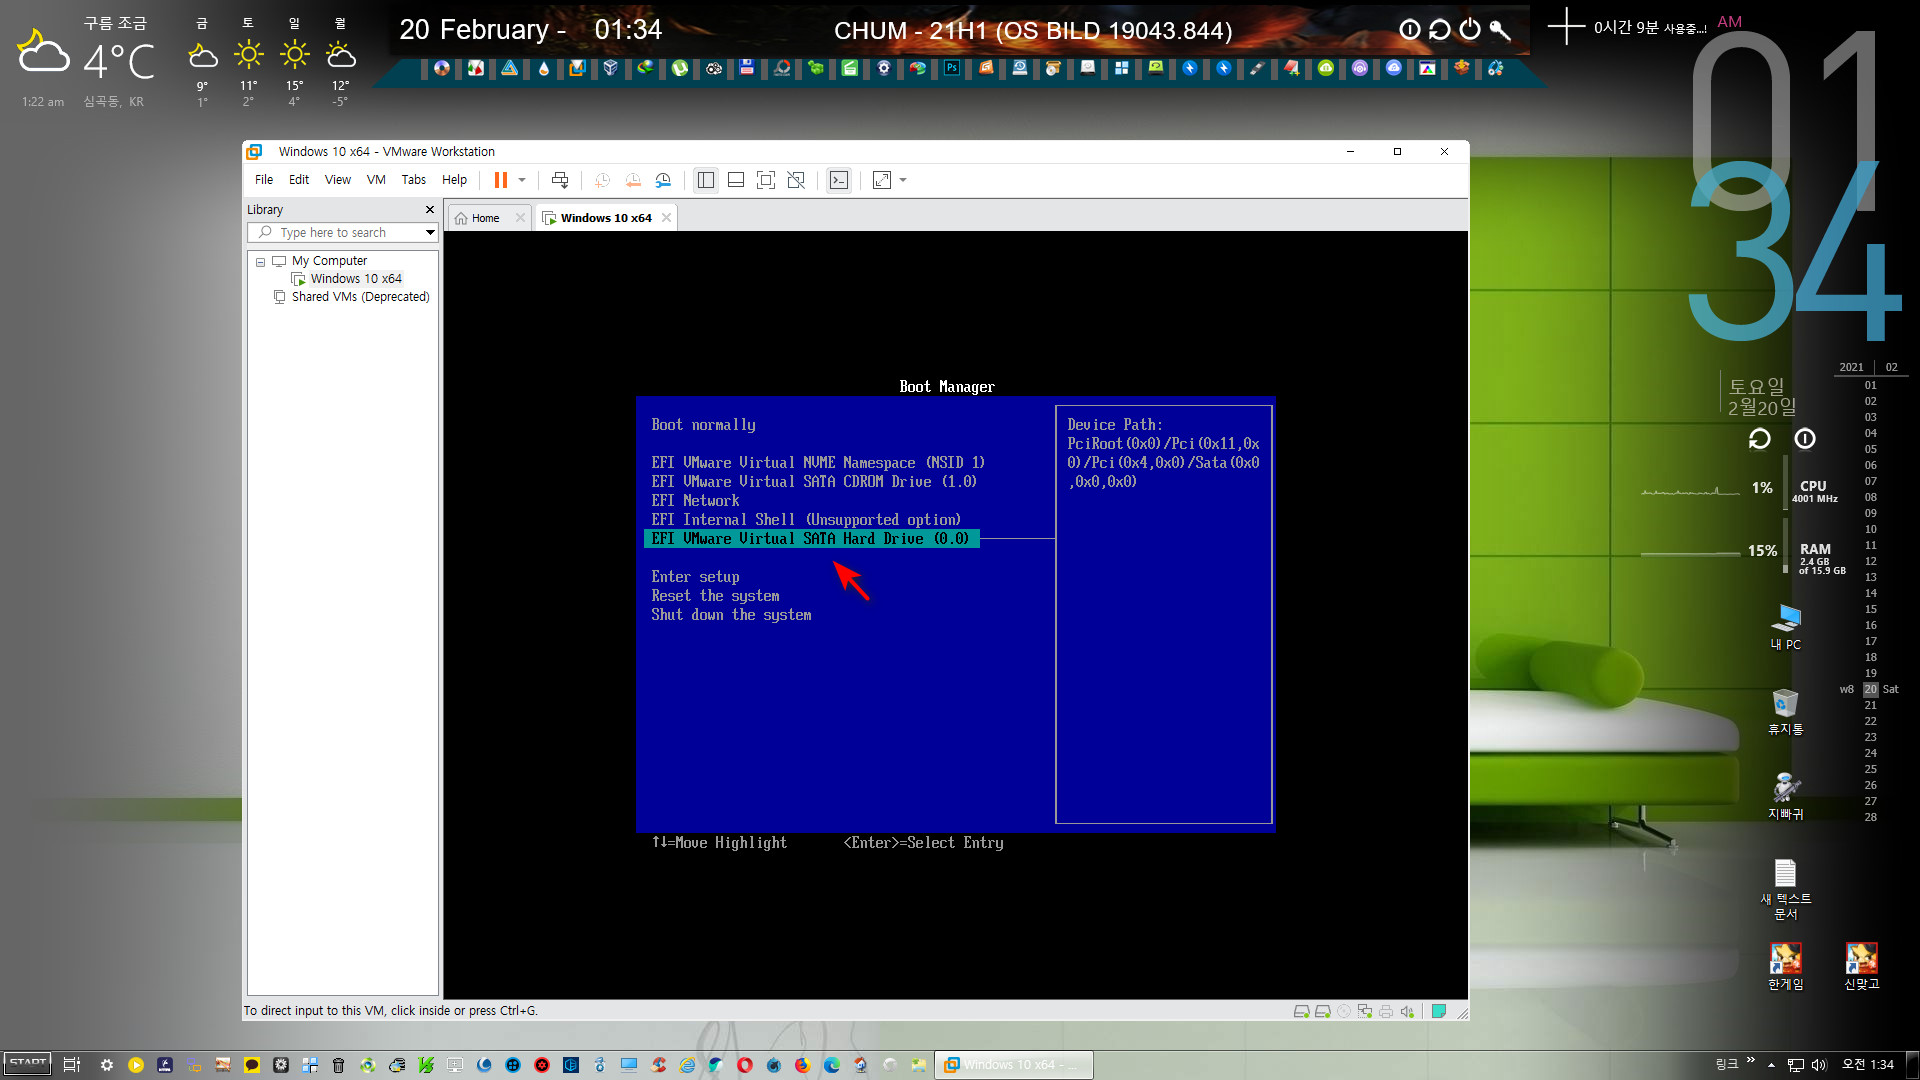The width and height of the screenshot is (1920, 1080).
Task: Toggle the console view toolbar icon
Action: click(839, 180)
